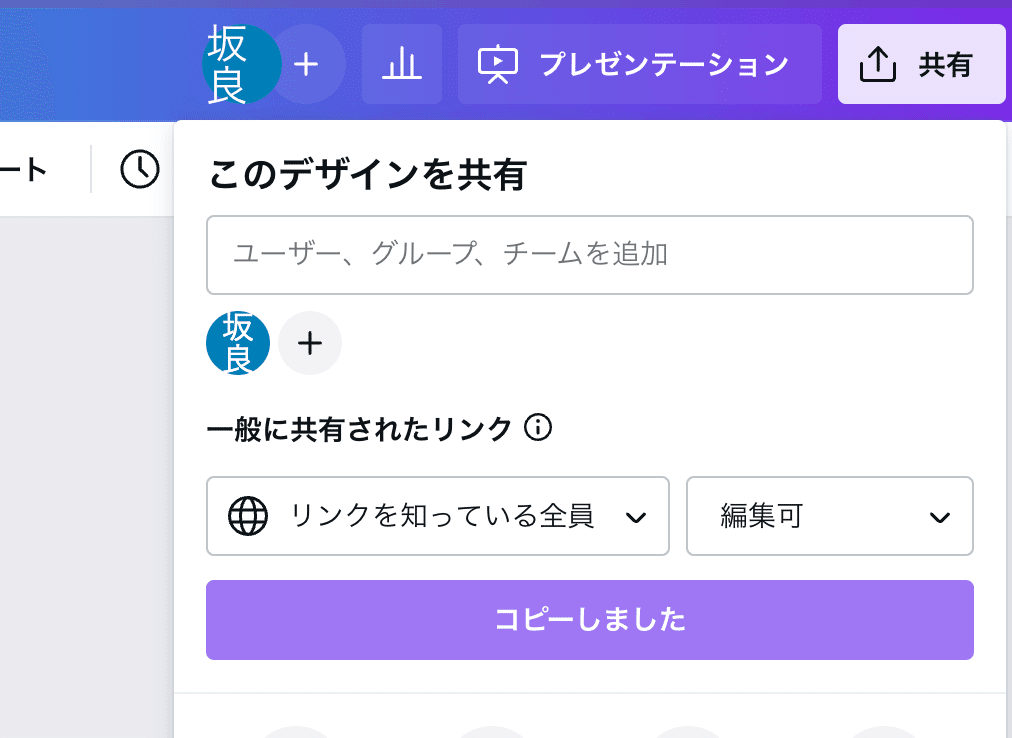The image size is (1012, 738).
Task: Open the insights bar chart icon
Action: tap(401, 64)
